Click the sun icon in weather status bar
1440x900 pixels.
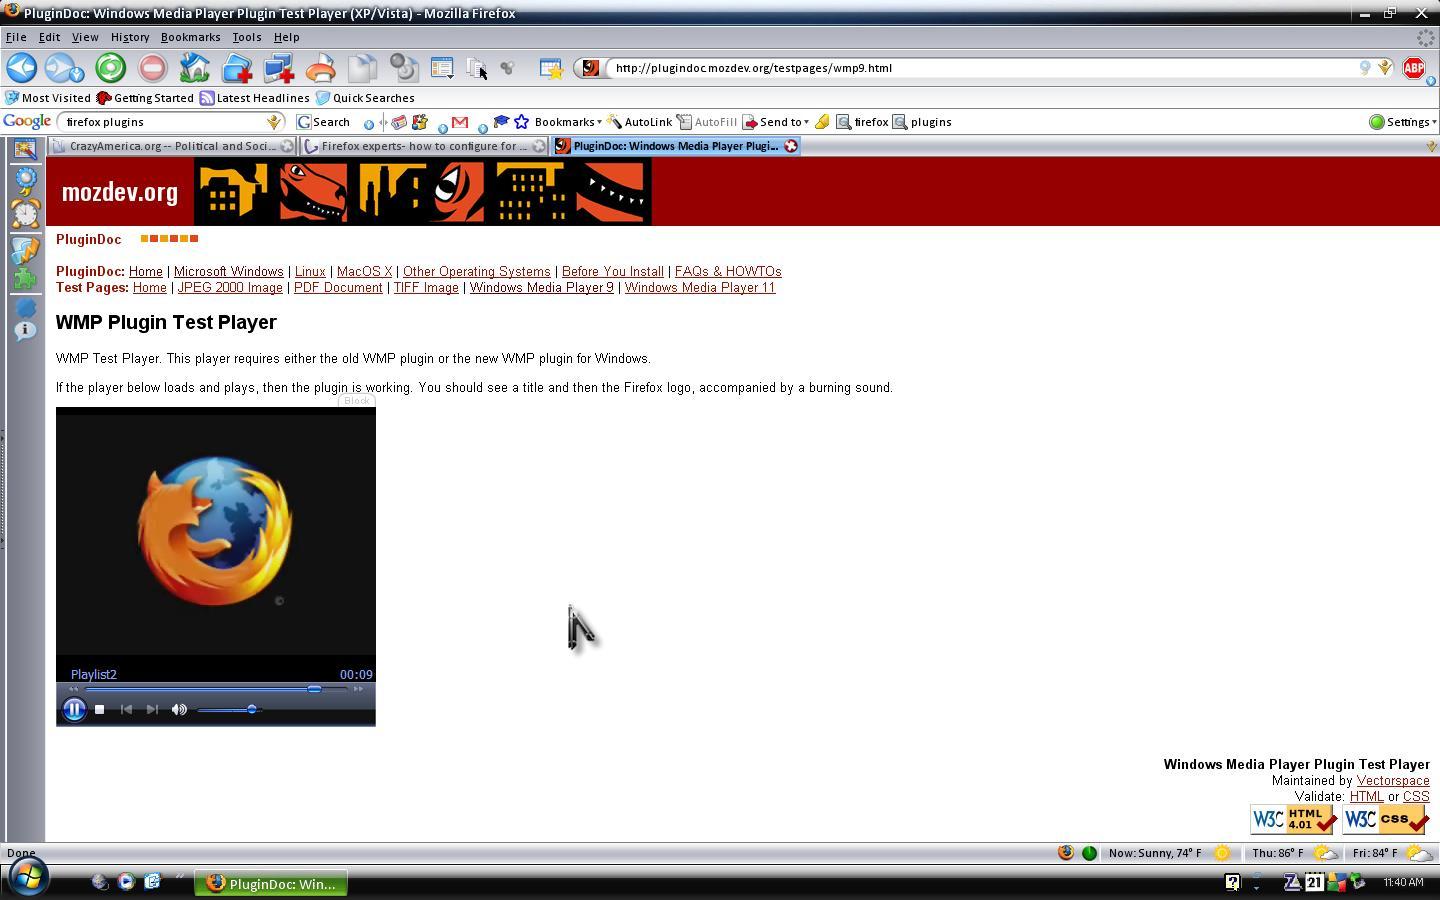[x=1222, y=853]
